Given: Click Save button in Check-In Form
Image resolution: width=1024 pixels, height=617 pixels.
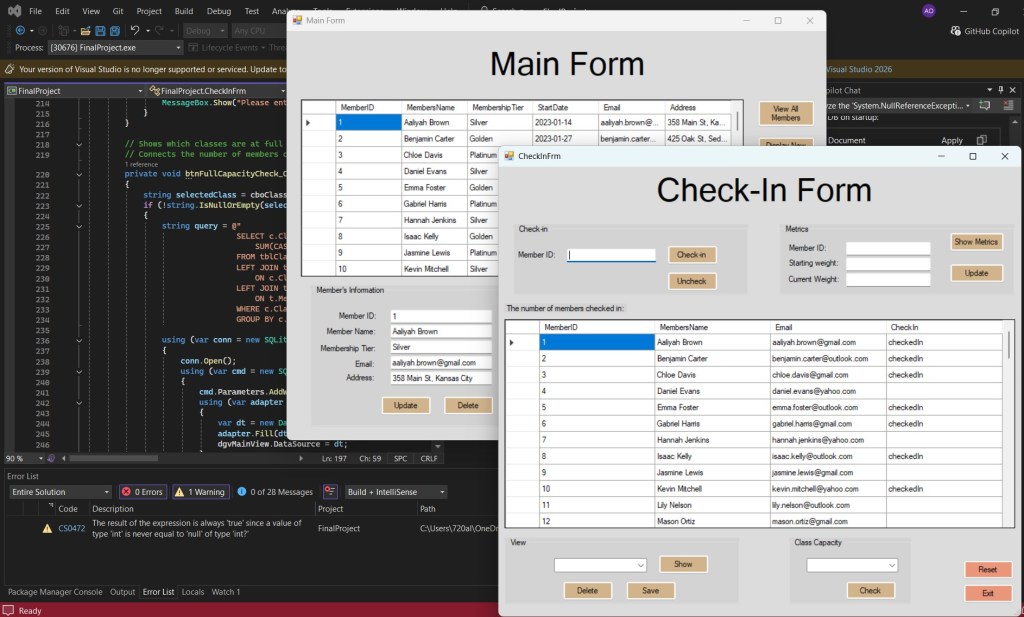Looking at the screenshot, I should click(x=650, y=590).
